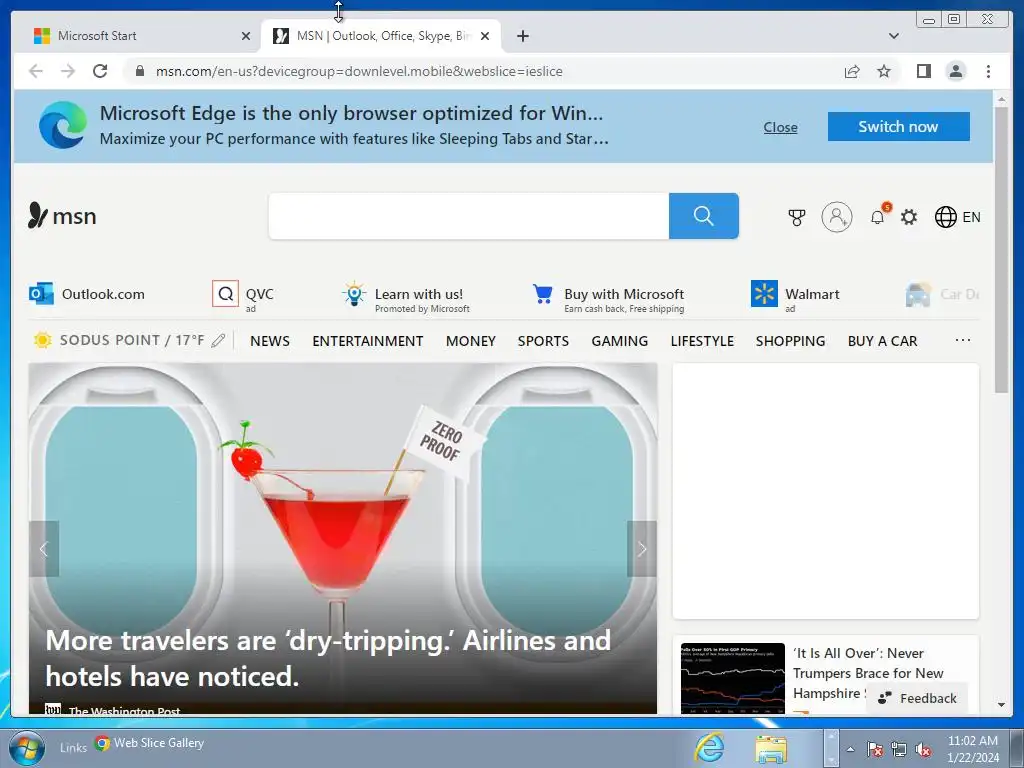Open File Explorer from taskbar
Viewport: 1024px width, 768px height.
pyautogui.click(x=771, y=748)
